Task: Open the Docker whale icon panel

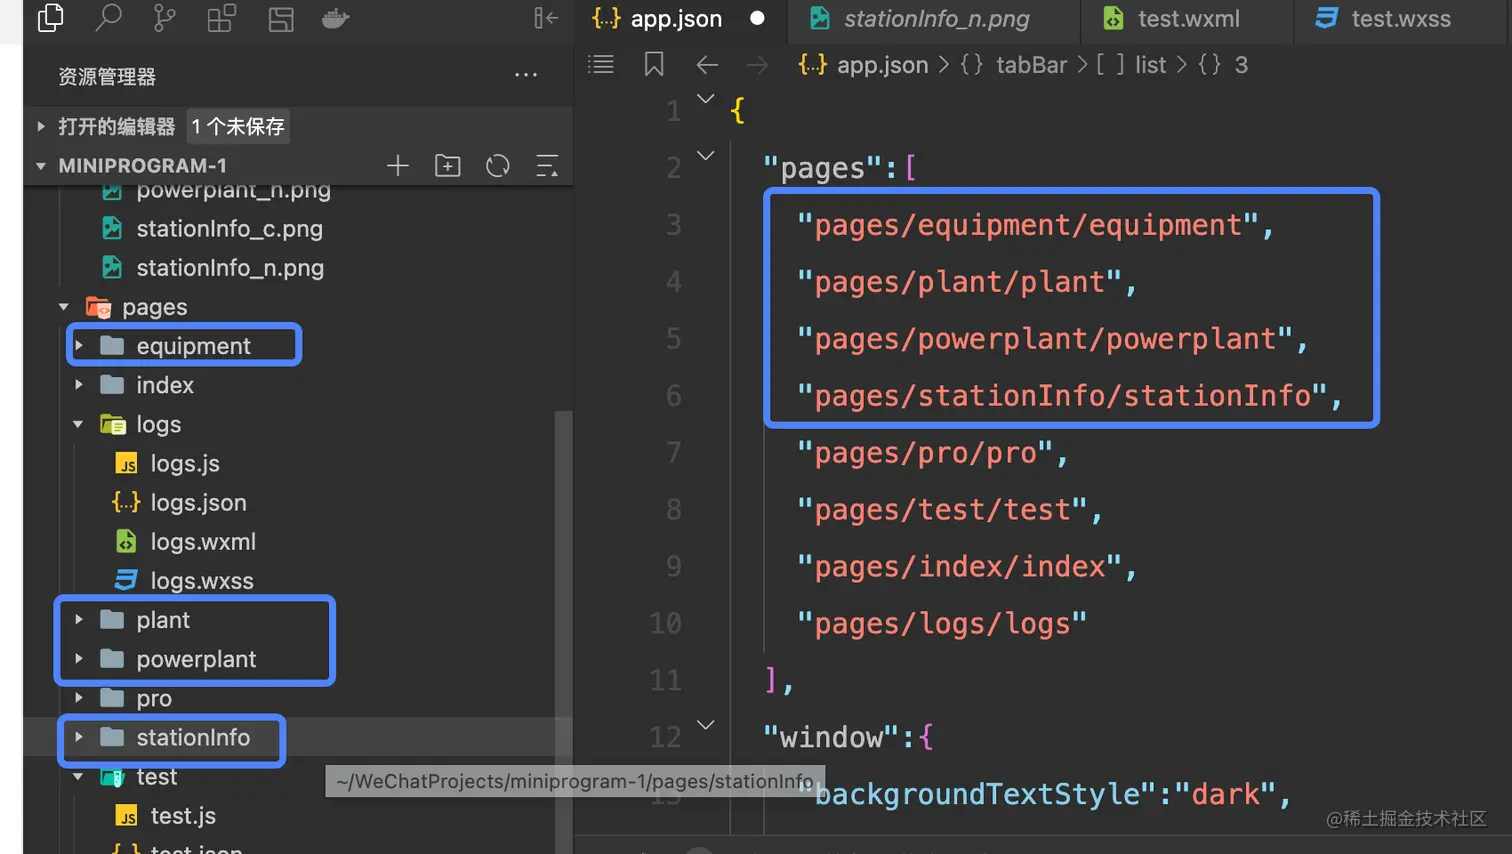Action: pos(336,18)
